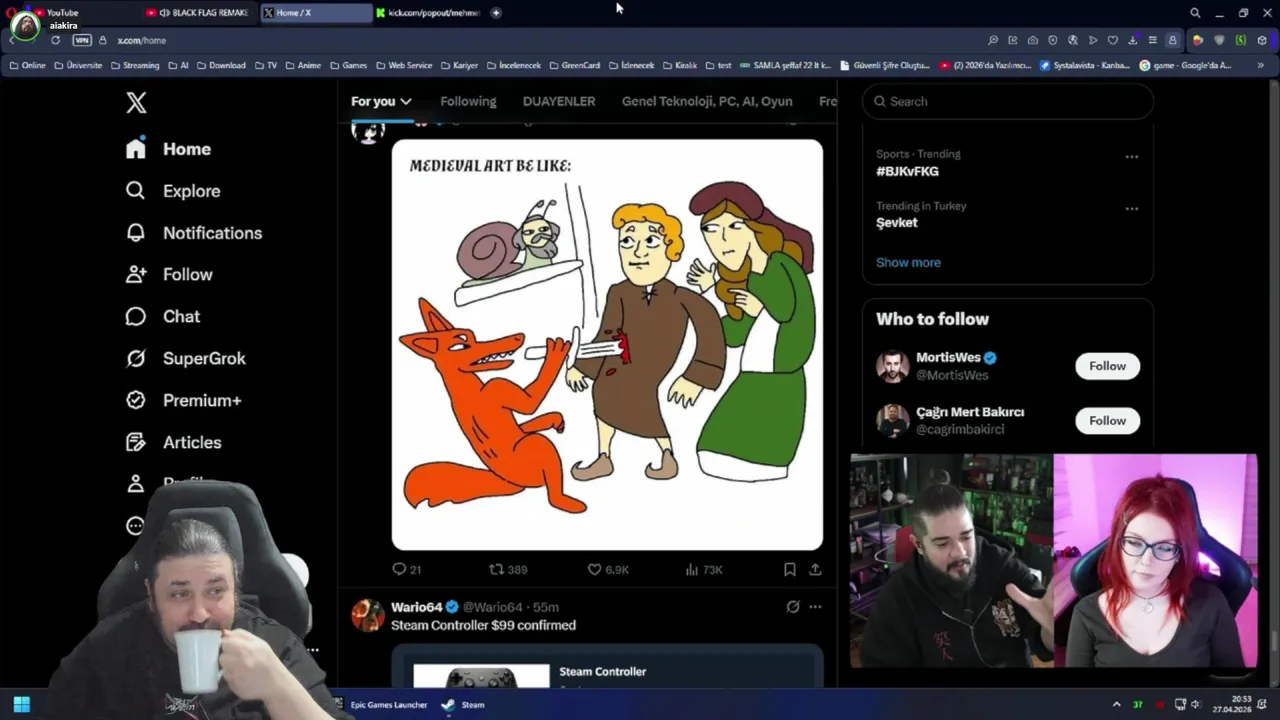Follow MortisWes
Image resolution: width=1280 pixels, height=720 pixels.
[1107, 366]
